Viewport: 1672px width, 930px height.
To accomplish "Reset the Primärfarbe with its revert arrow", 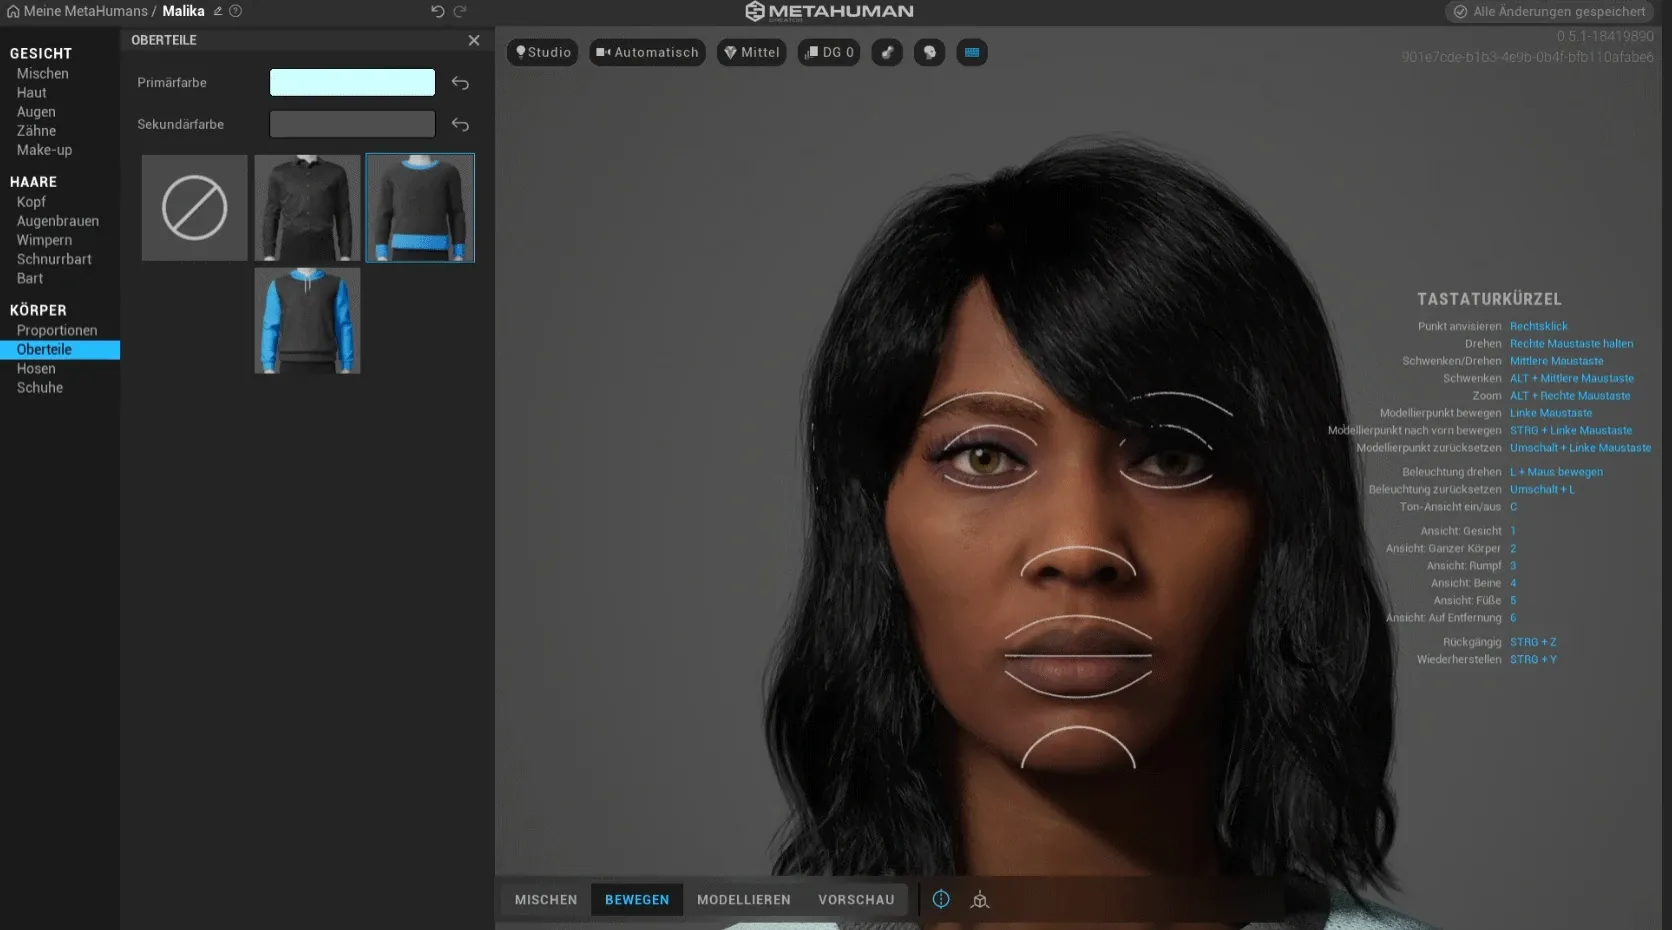I will (460, 82).
